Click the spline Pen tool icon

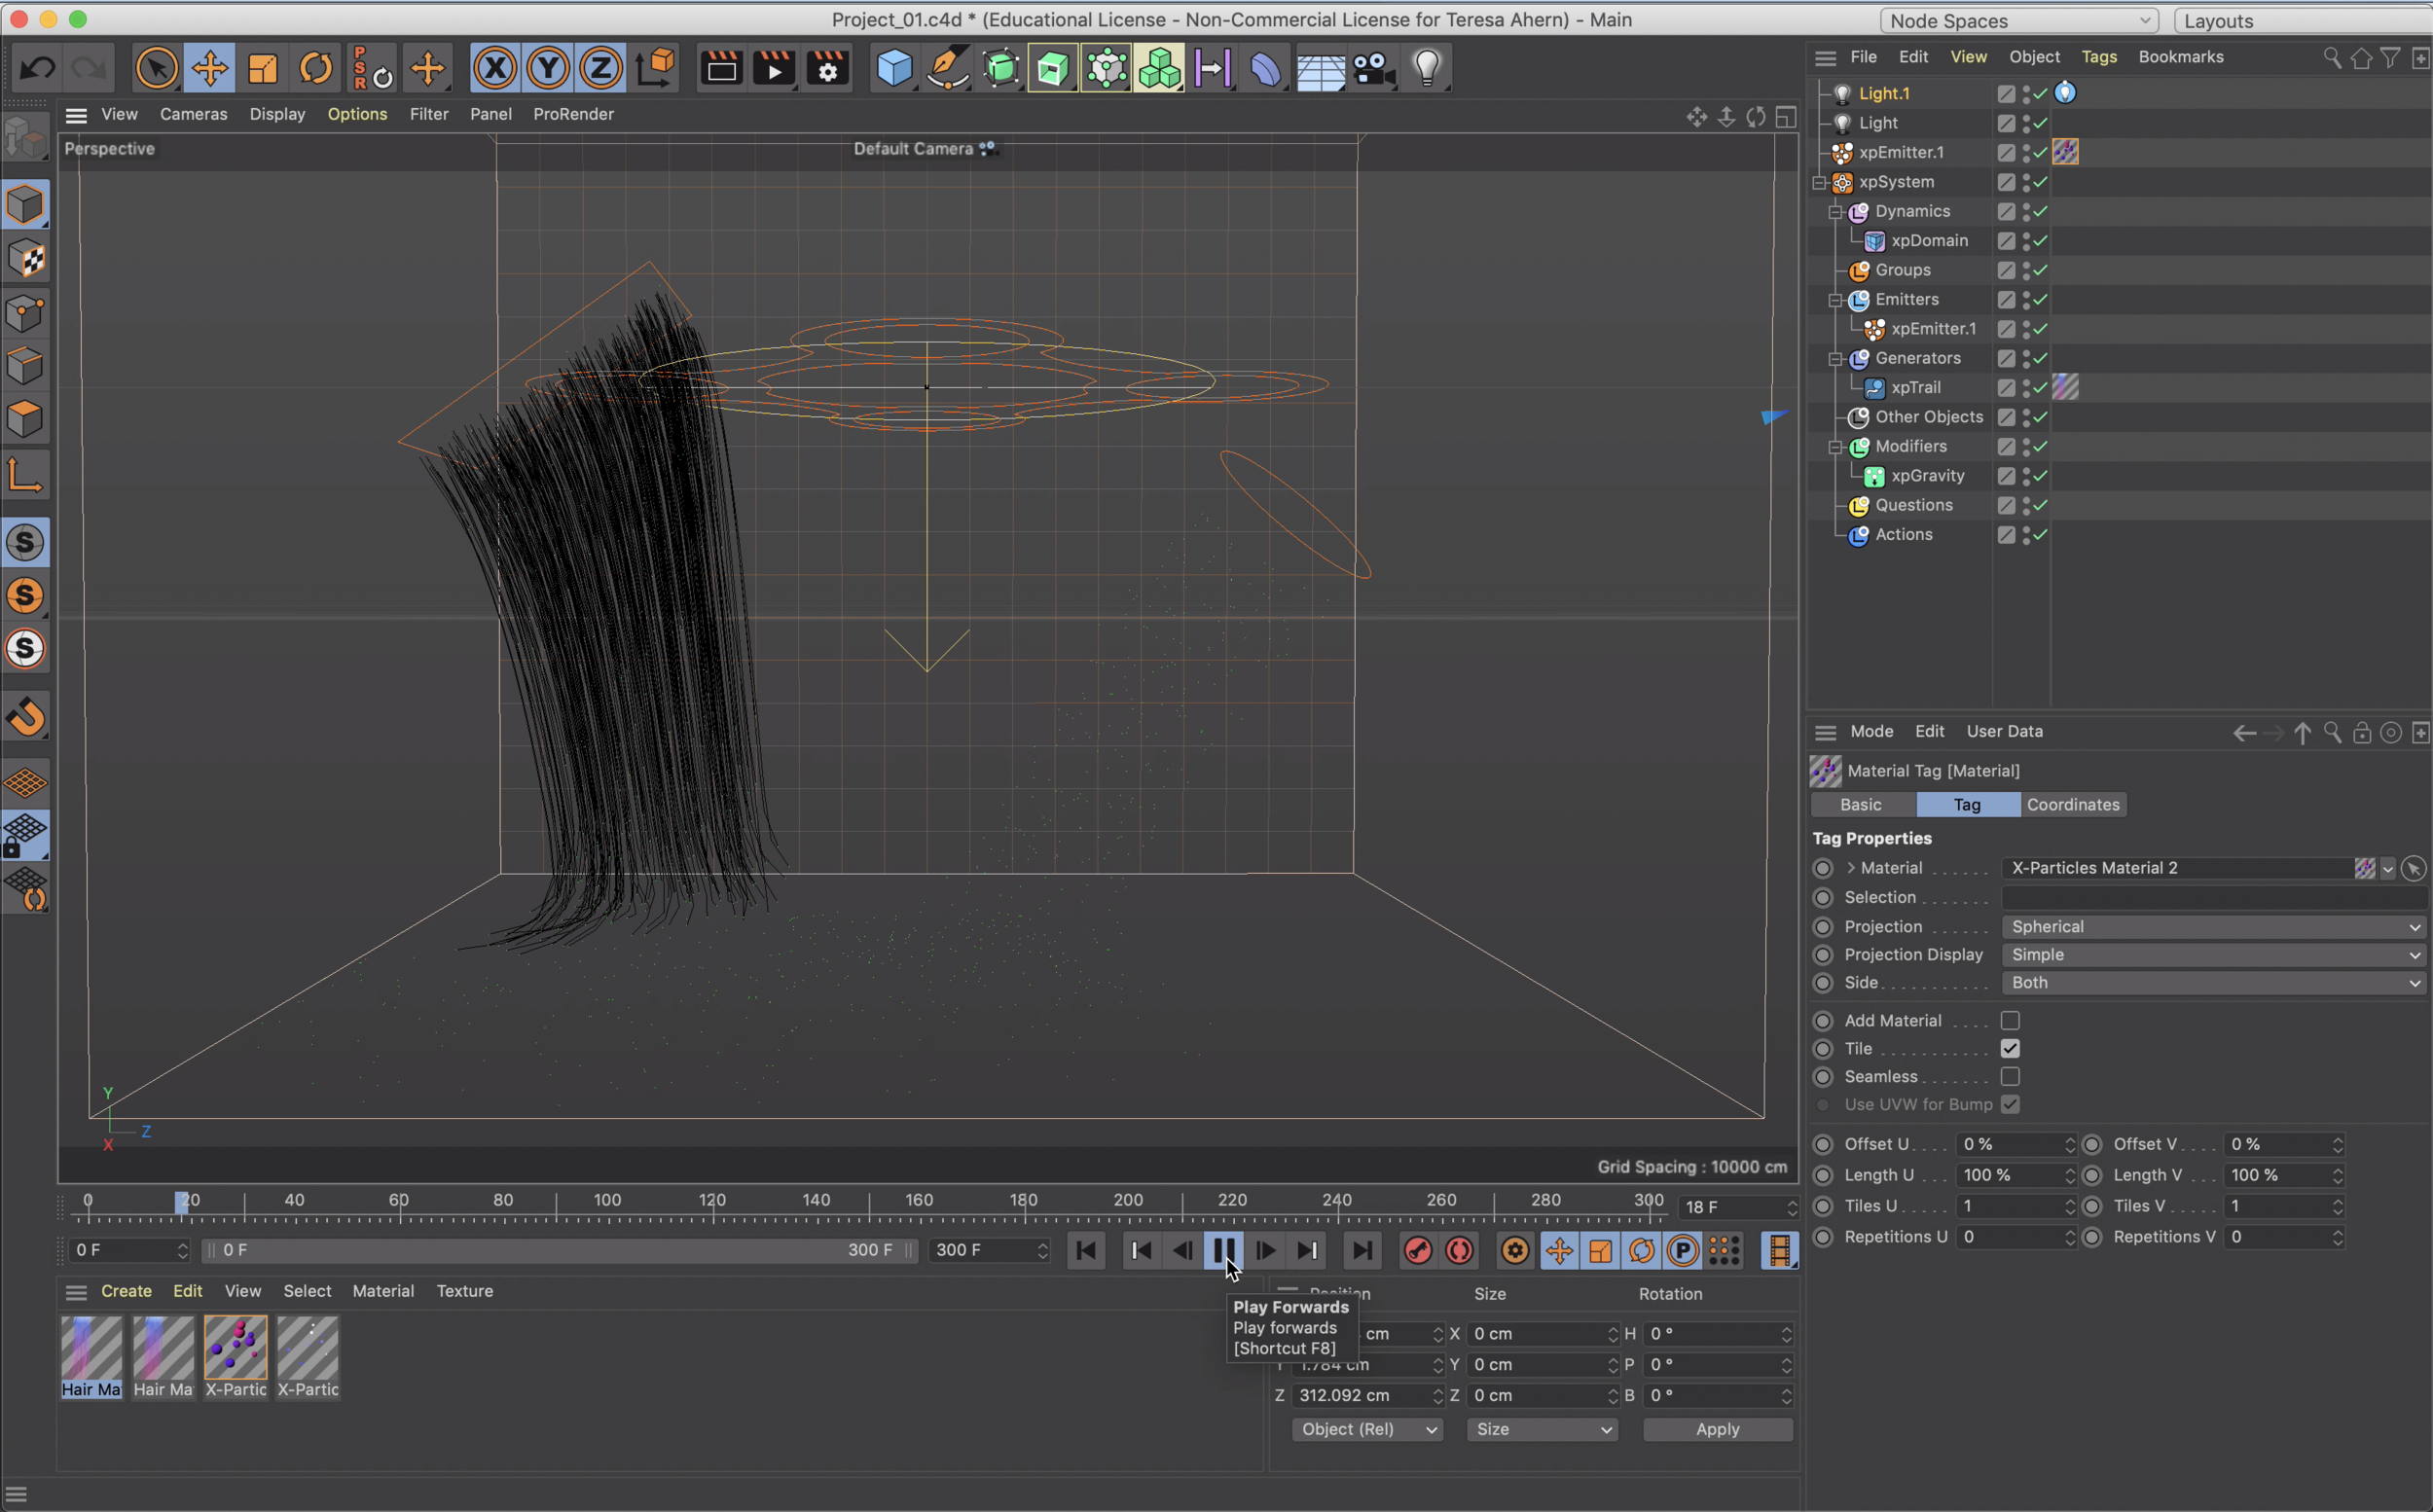pos(947,67)
